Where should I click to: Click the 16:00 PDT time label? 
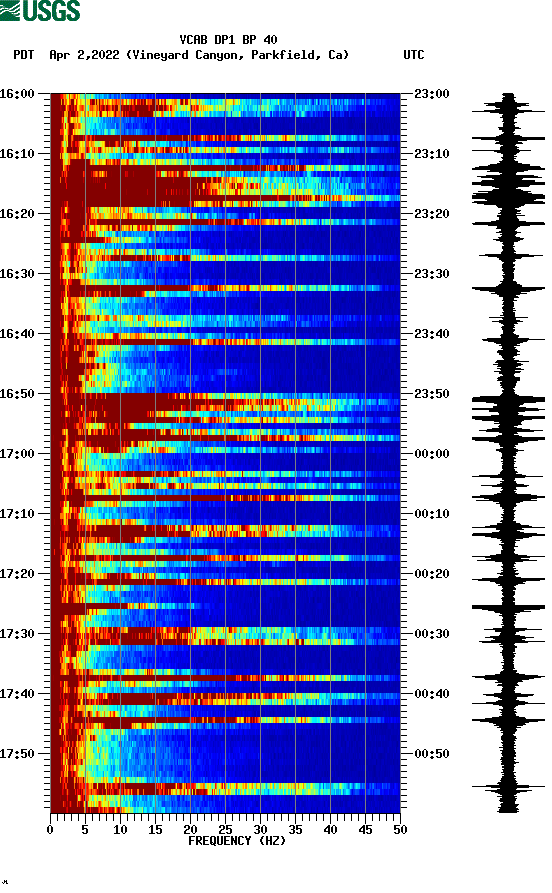click(17, 93)
